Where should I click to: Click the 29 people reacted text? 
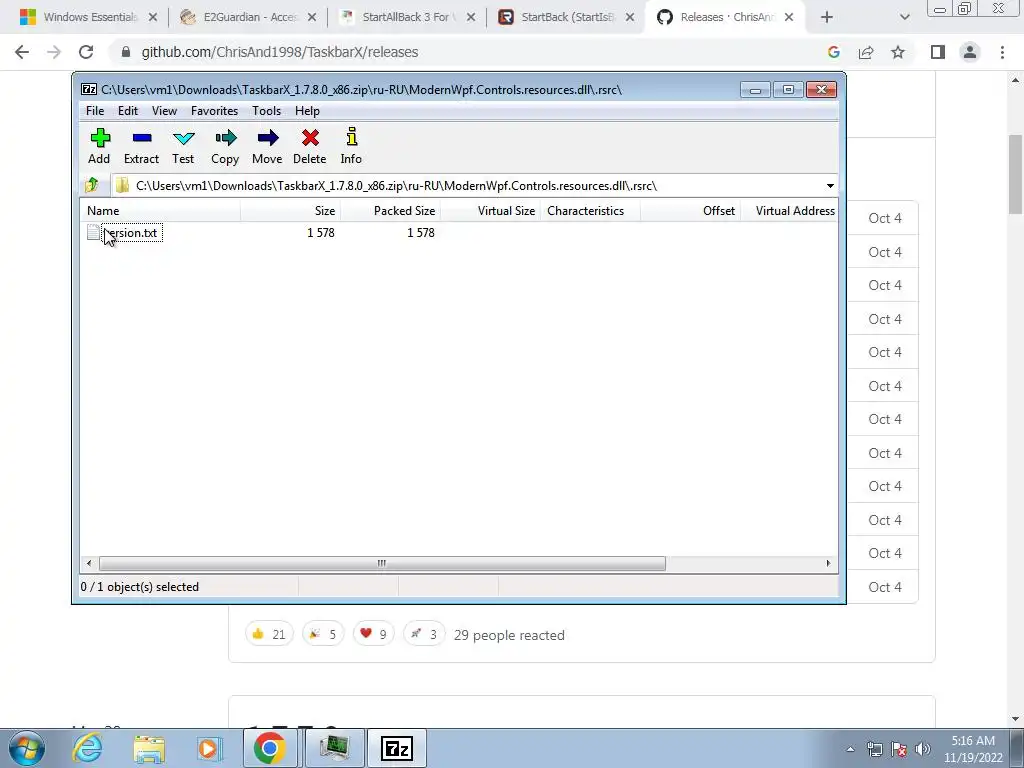[x=509, y=635]
